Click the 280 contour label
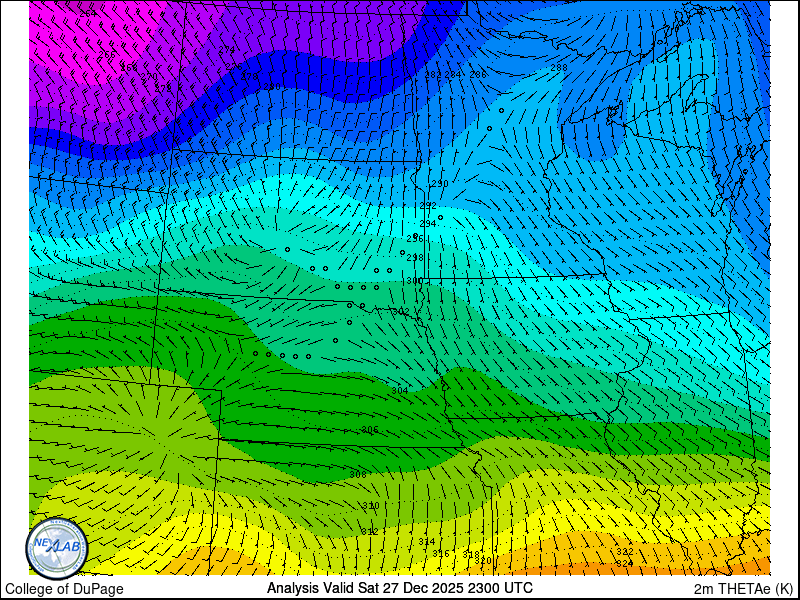This screenshot has height=600, width=800. 272,87
